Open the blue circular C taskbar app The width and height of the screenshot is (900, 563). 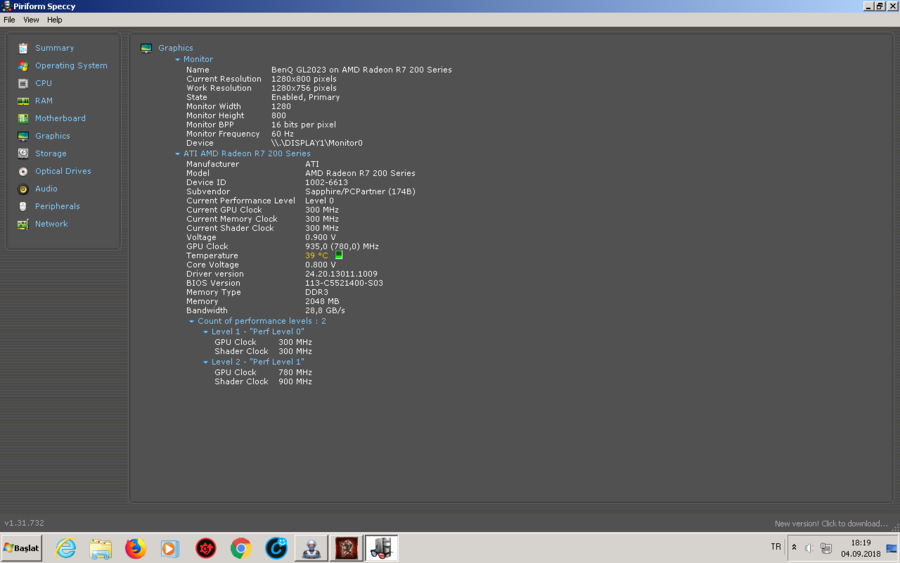[x=276, y=549]
